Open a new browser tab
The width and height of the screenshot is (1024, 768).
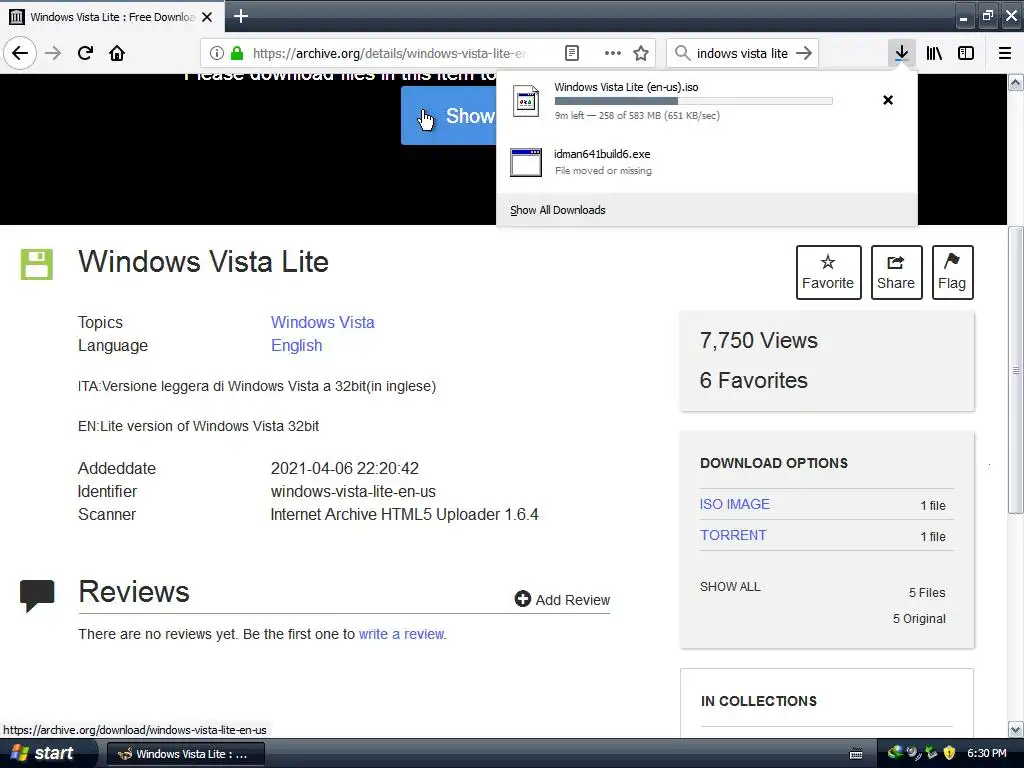[x=240, y=16]
